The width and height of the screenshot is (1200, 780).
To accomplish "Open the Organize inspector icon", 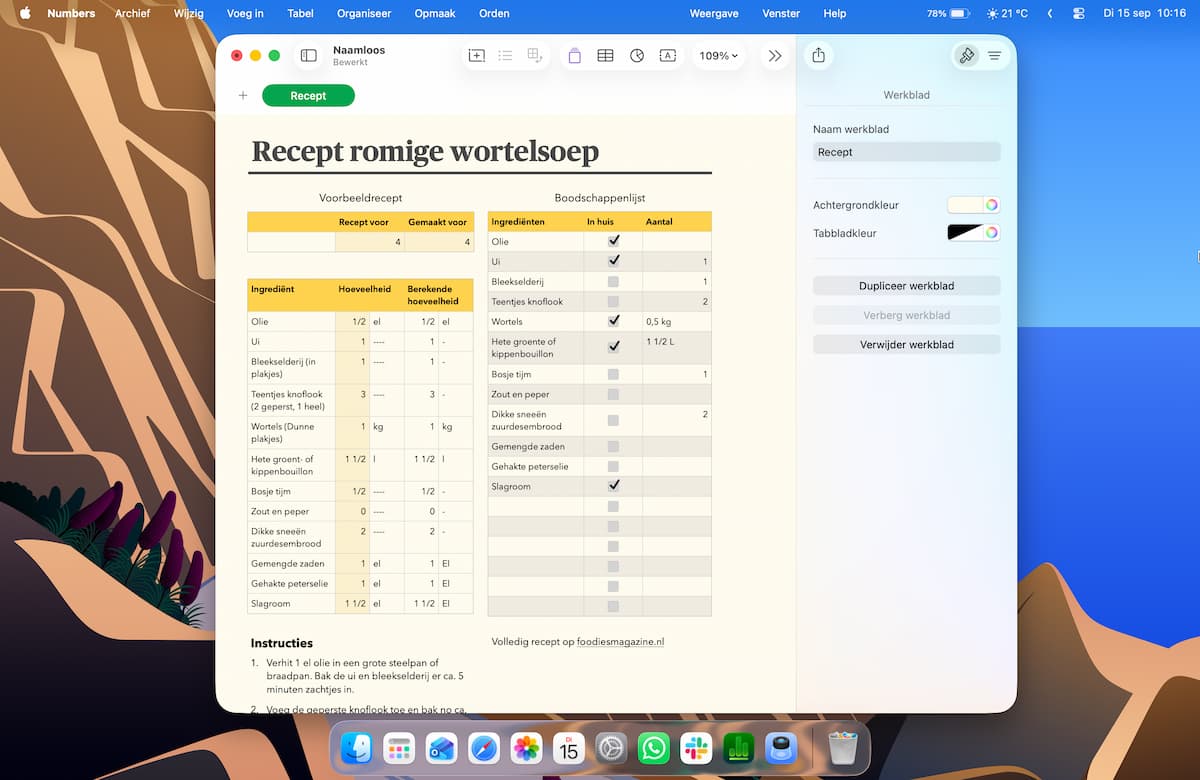I will pyautogui.click(x=994, y=56).
